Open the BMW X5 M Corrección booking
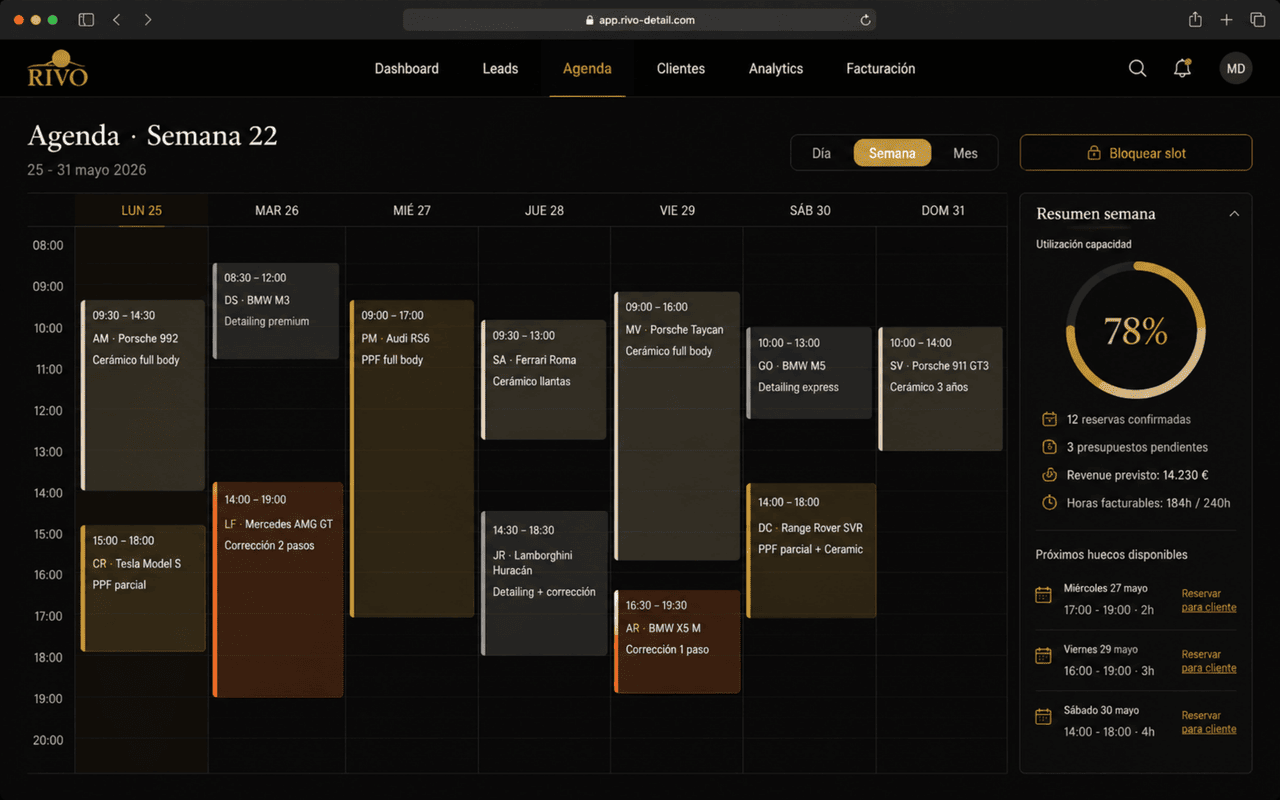The height and width of the screenshot is (800, 1280). coord(677,641)
